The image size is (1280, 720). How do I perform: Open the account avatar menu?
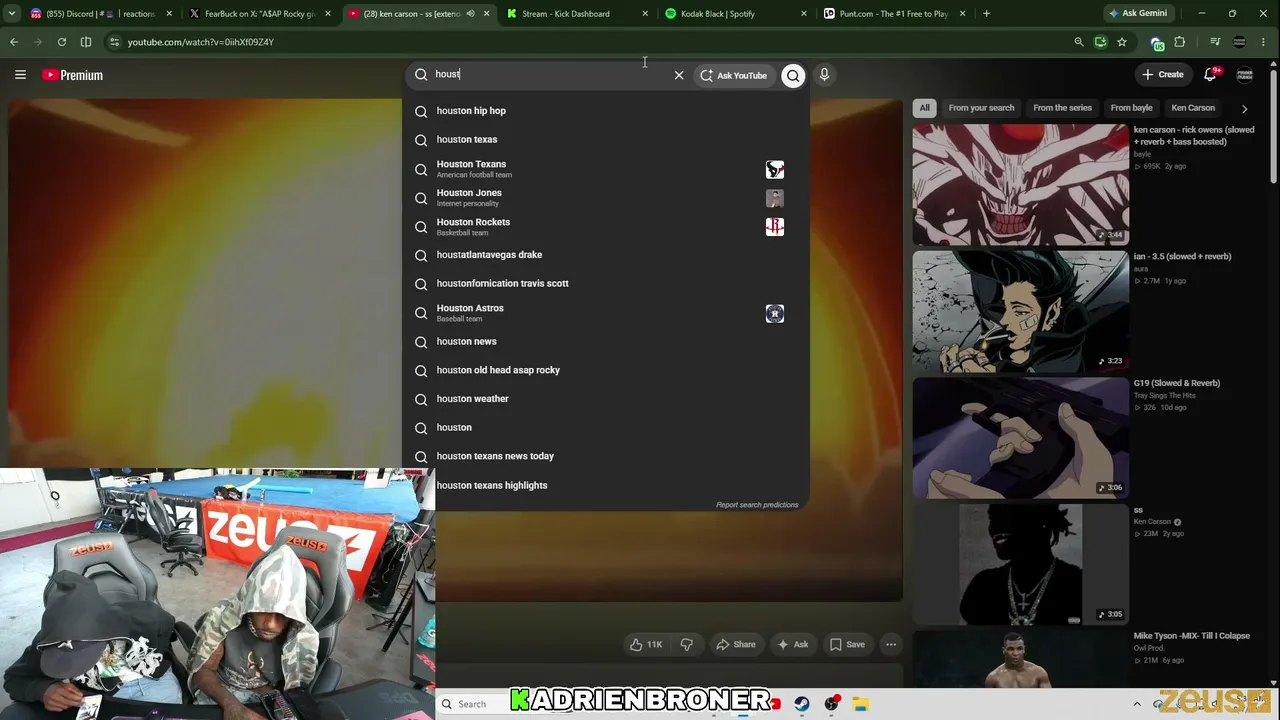[1245, 75]
